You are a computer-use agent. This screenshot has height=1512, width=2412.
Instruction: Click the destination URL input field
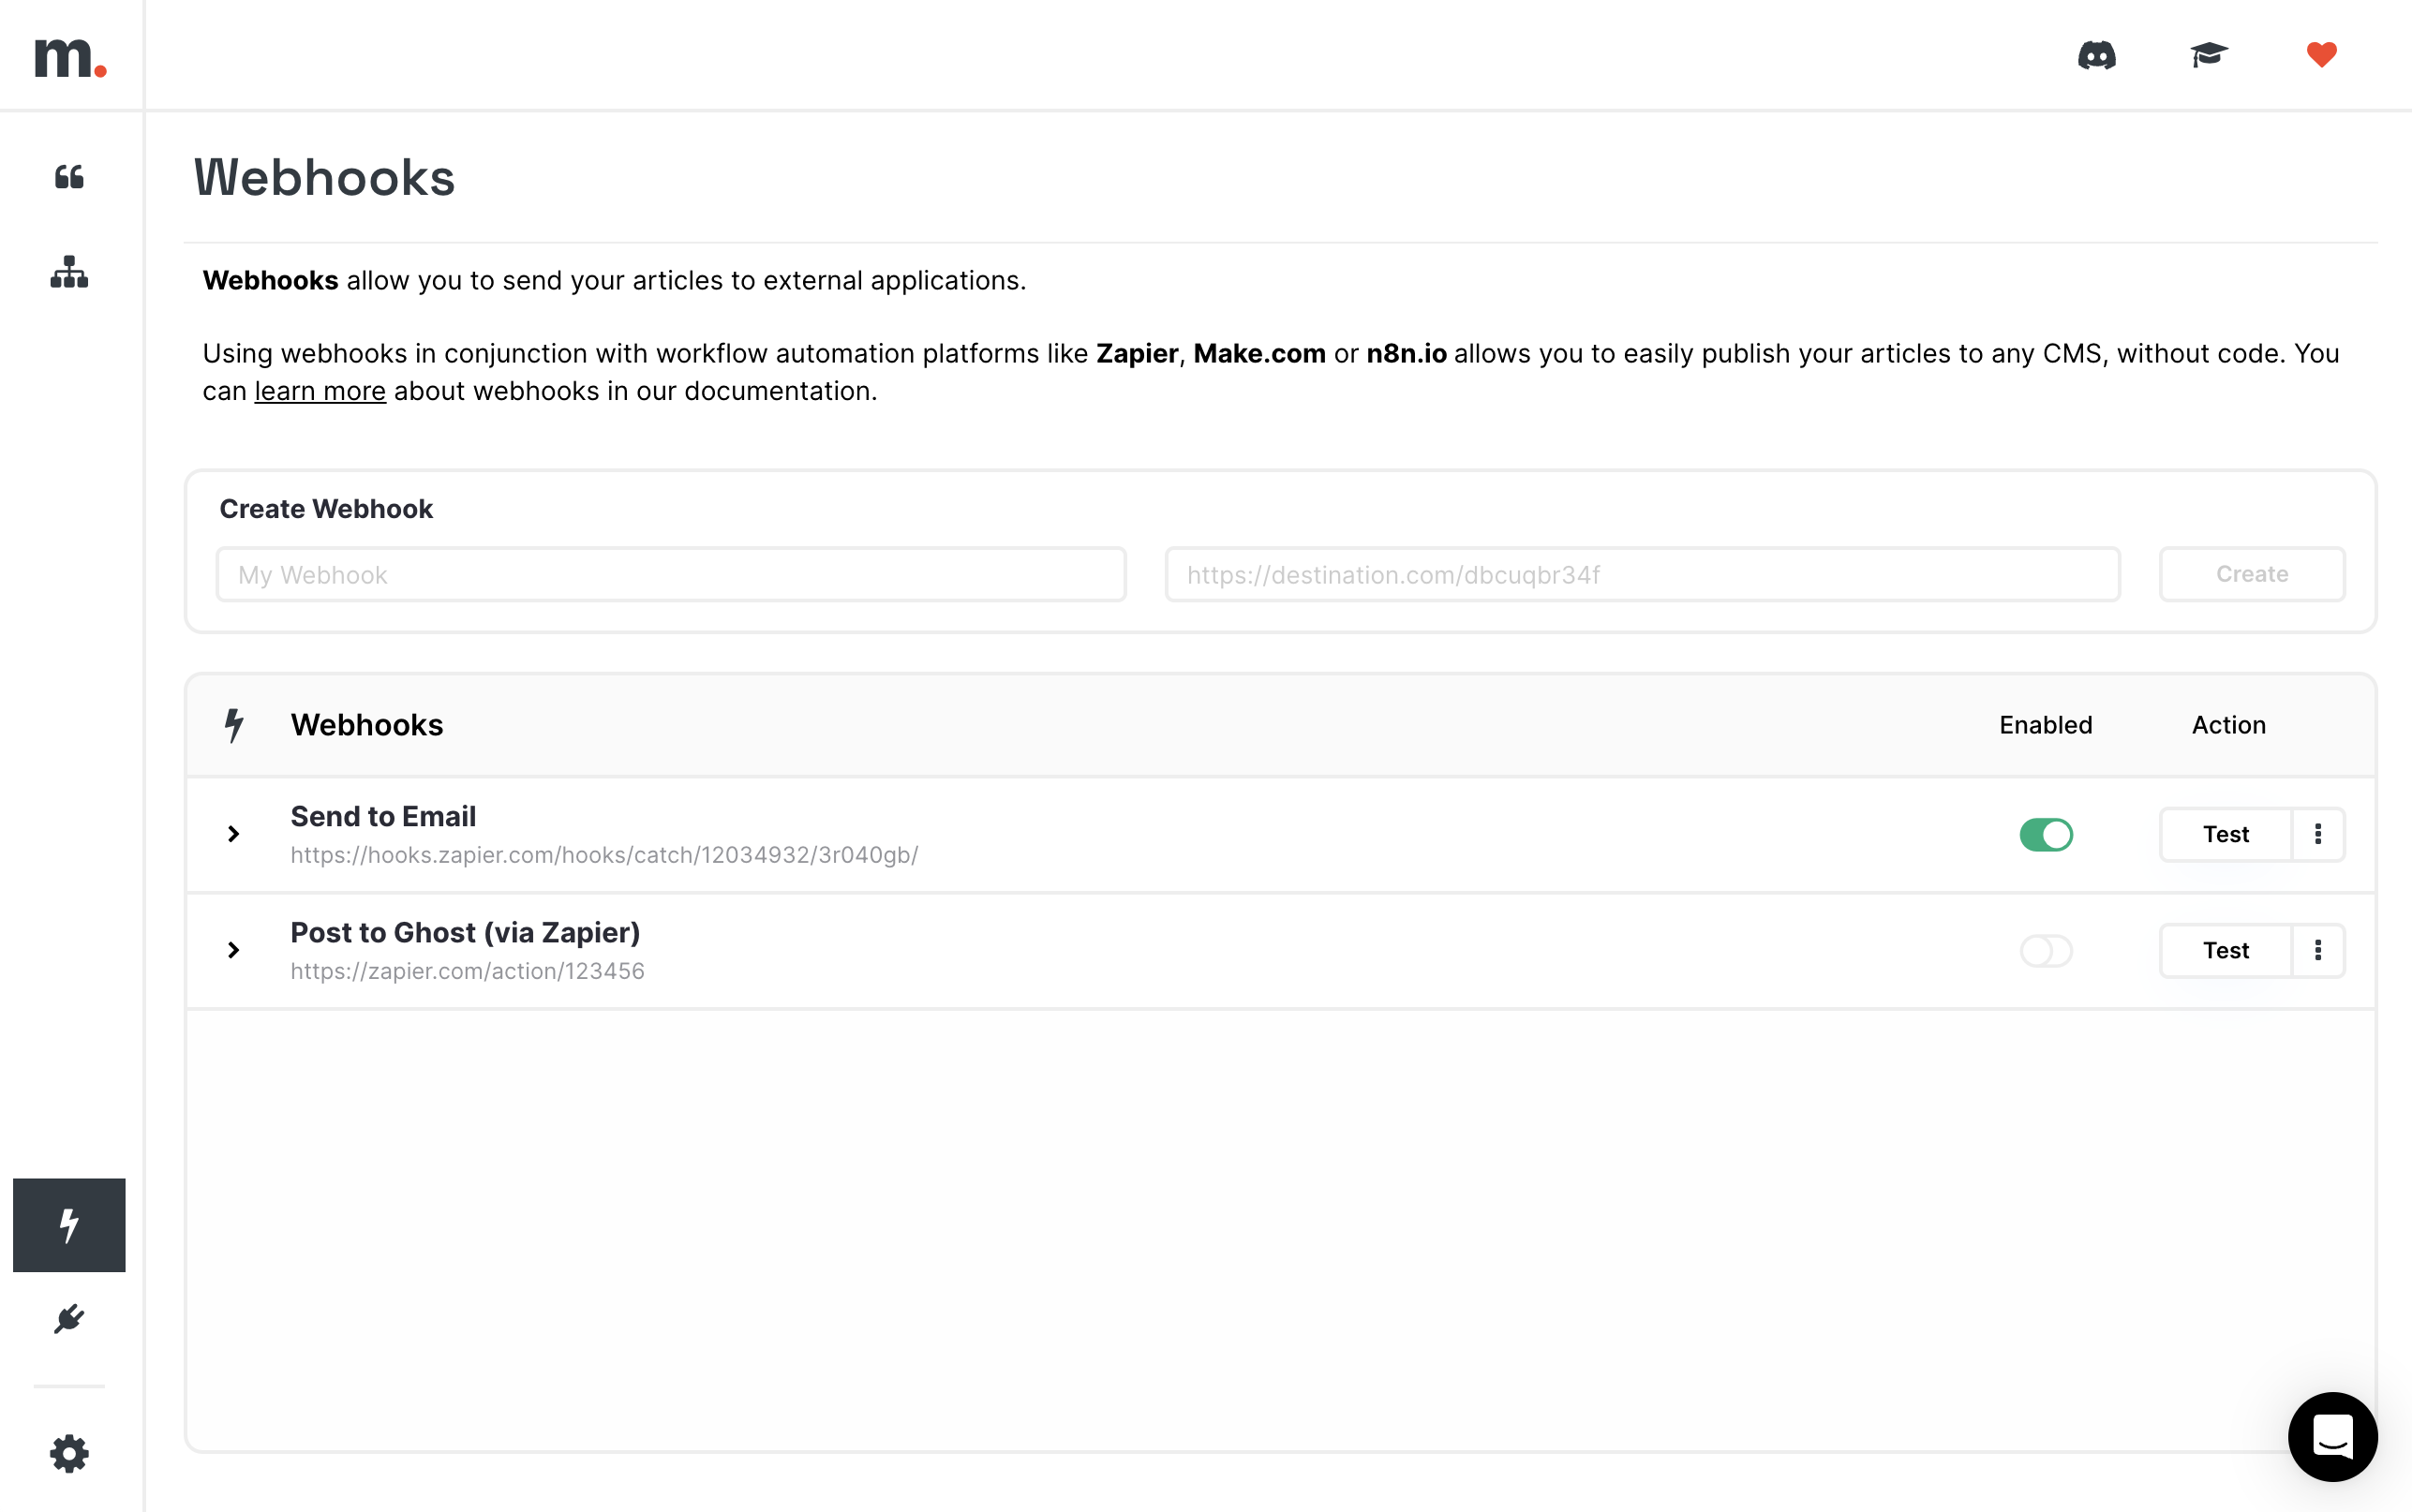[x=1642, y=574]
